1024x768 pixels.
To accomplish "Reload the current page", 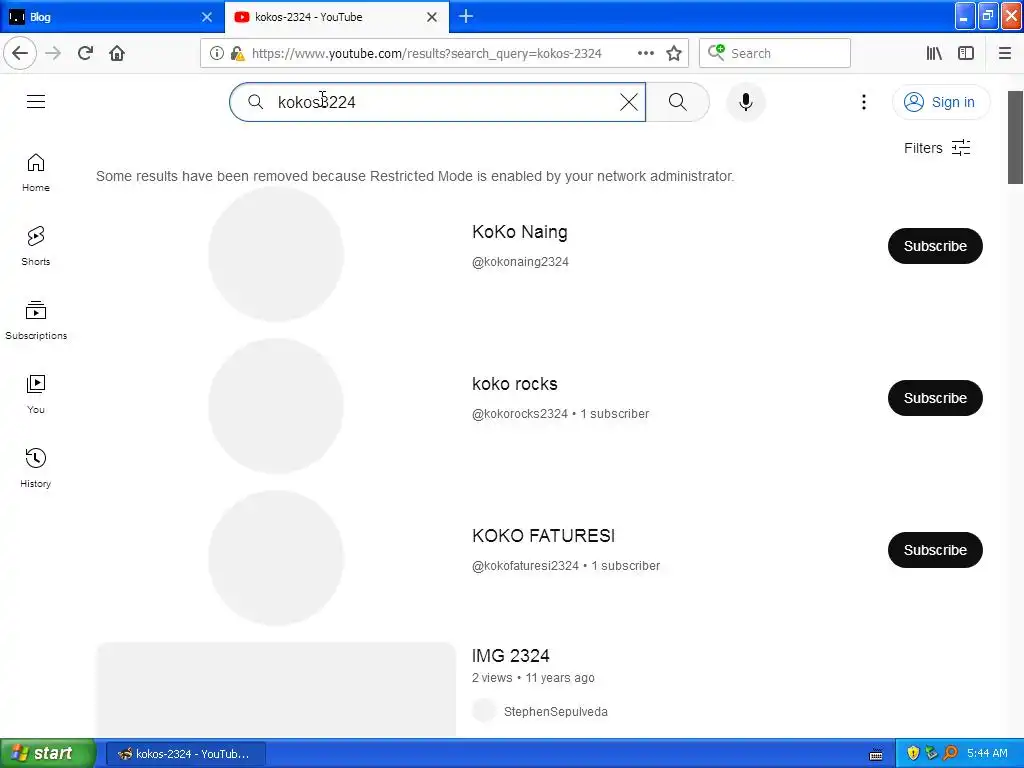I will (85, 53).
